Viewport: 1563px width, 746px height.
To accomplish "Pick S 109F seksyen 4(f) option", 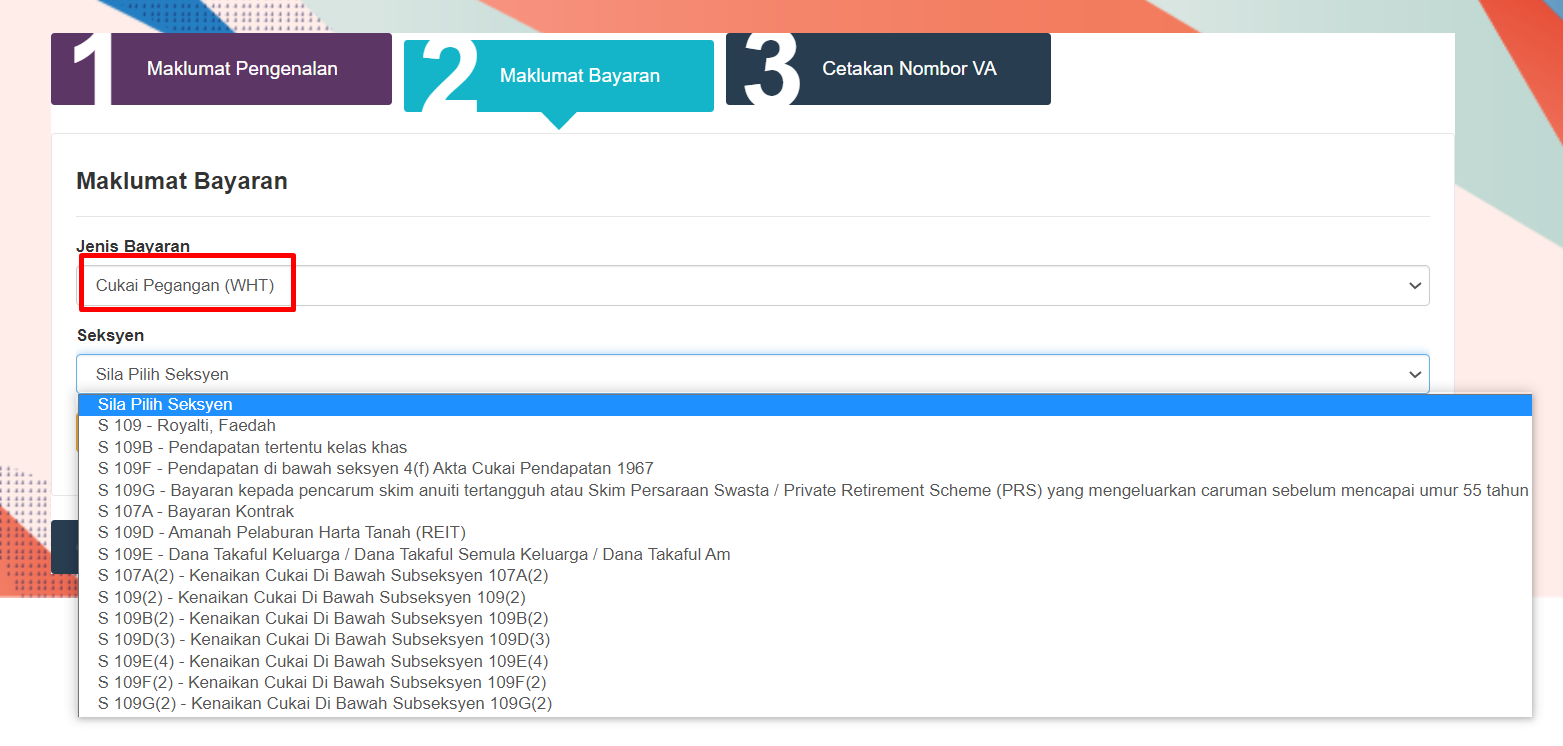I will pos(375,468).
